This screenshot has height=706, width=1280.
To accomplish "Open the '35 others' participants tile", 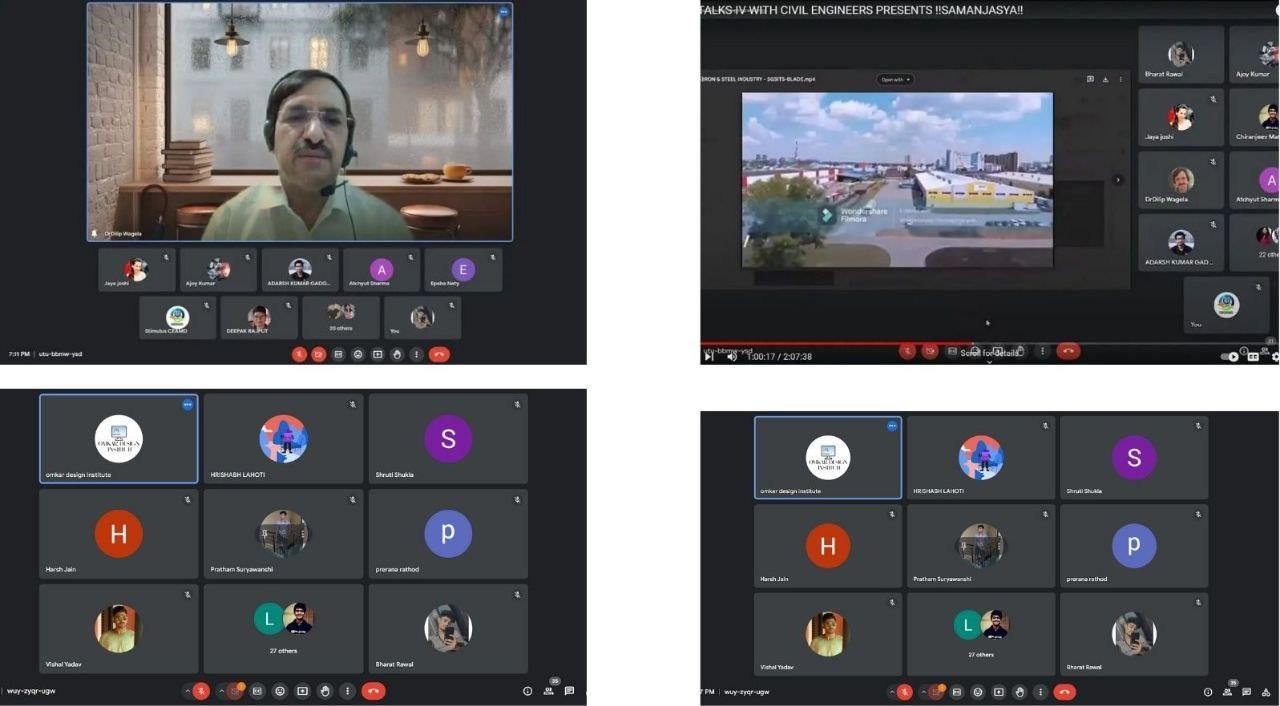I will point(341,317).
